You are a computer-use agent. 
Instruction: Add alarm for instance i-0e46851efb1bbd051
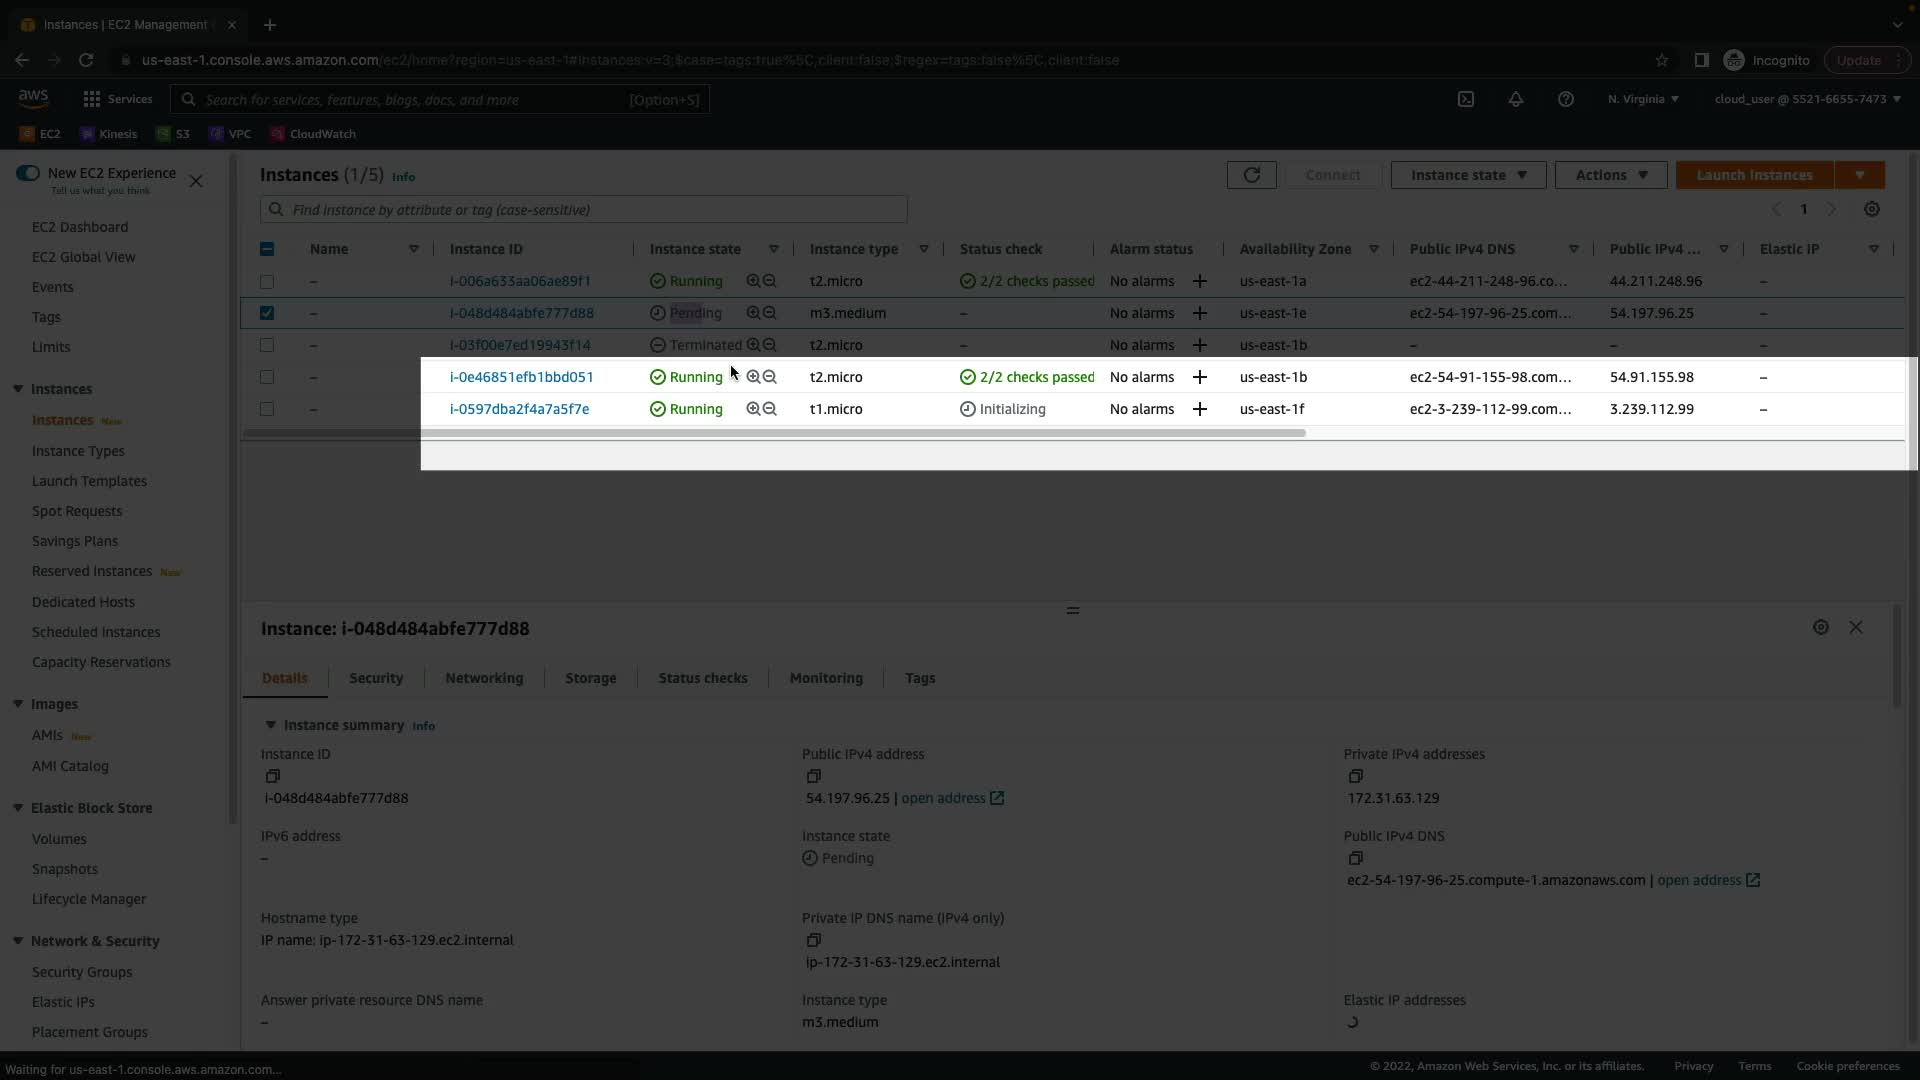coord(1200,377)
